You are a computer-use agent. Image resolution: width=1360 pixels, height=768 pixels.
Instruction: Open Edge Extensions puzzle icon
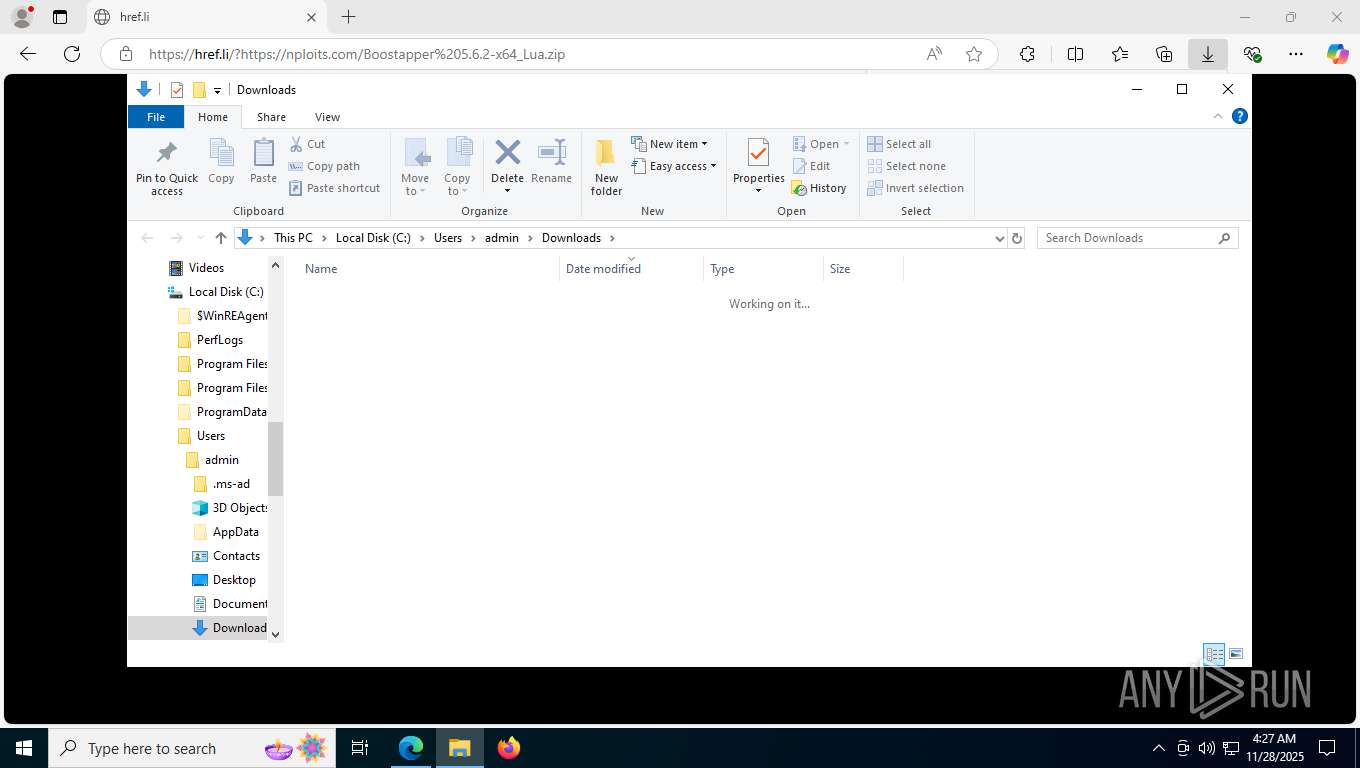(1027, 54)
